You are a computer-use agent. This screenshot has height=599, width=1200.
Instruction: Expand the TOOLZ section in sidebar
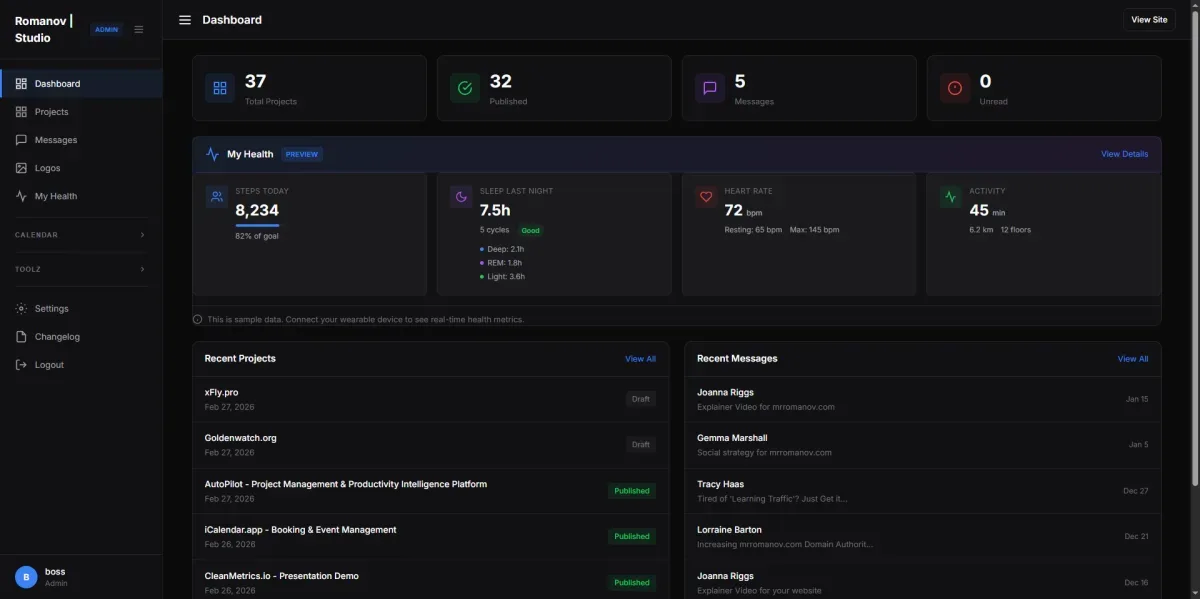point(80,269)
